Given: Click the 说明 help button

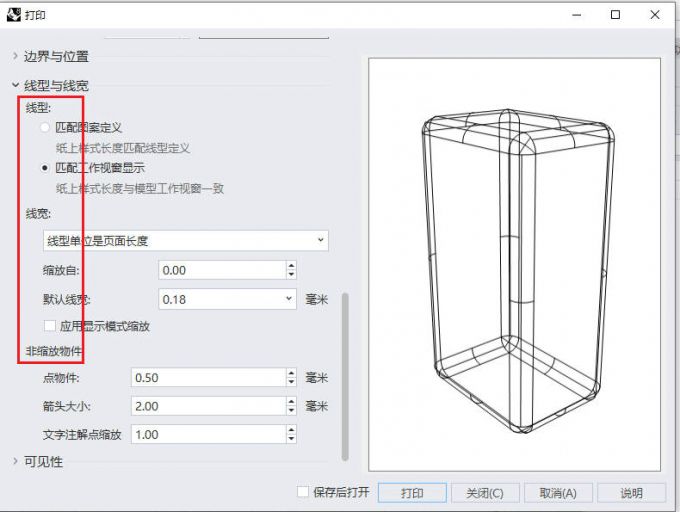Looking at the screenshot, I should coord(631,493).
